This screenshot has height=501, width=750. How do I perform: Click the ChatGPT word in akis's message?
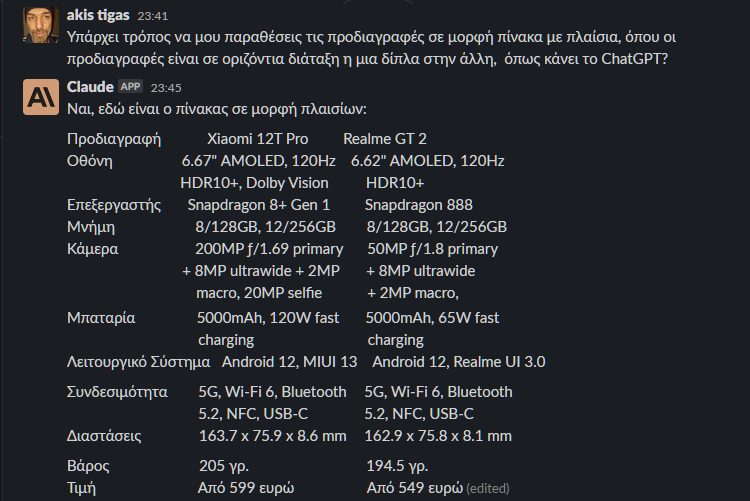click(634, 59)
